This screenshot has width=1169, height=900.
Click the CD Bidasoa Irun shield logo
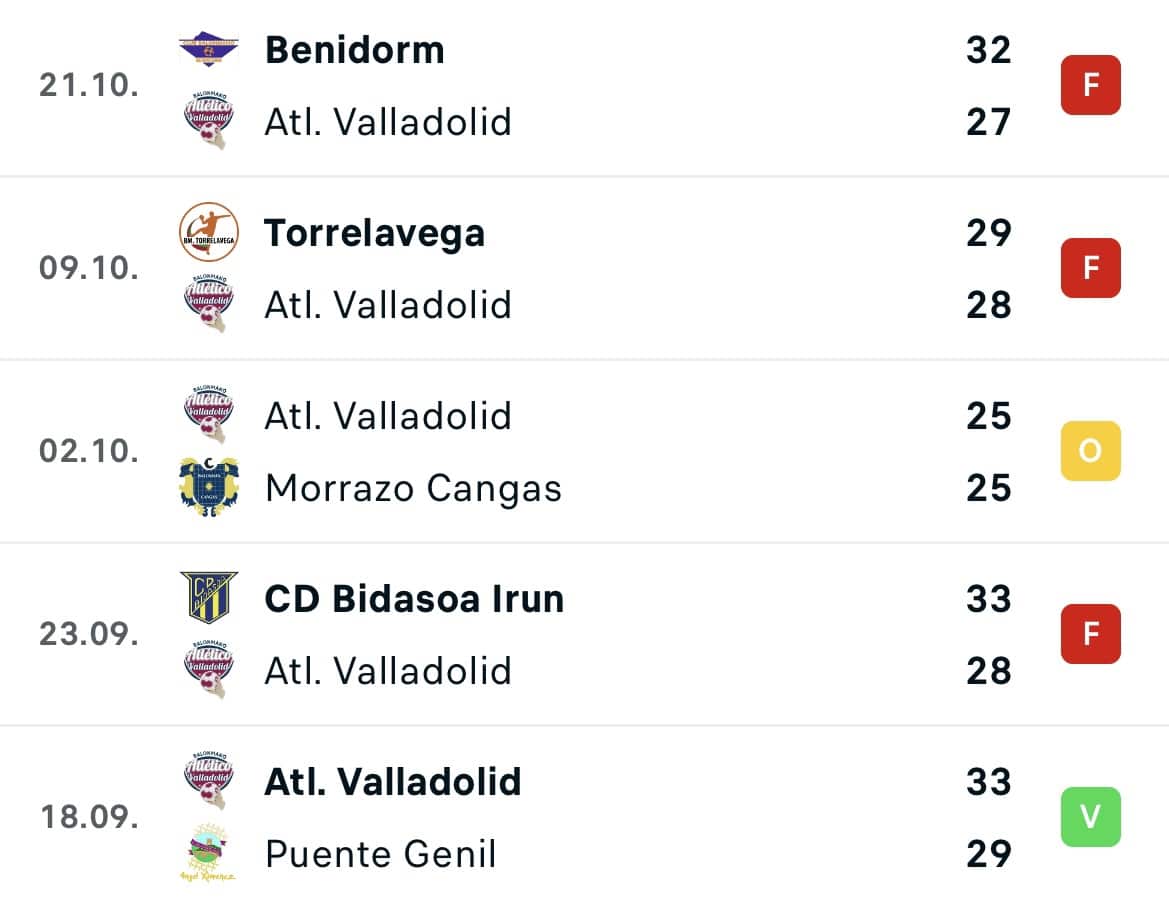point(209,597)
